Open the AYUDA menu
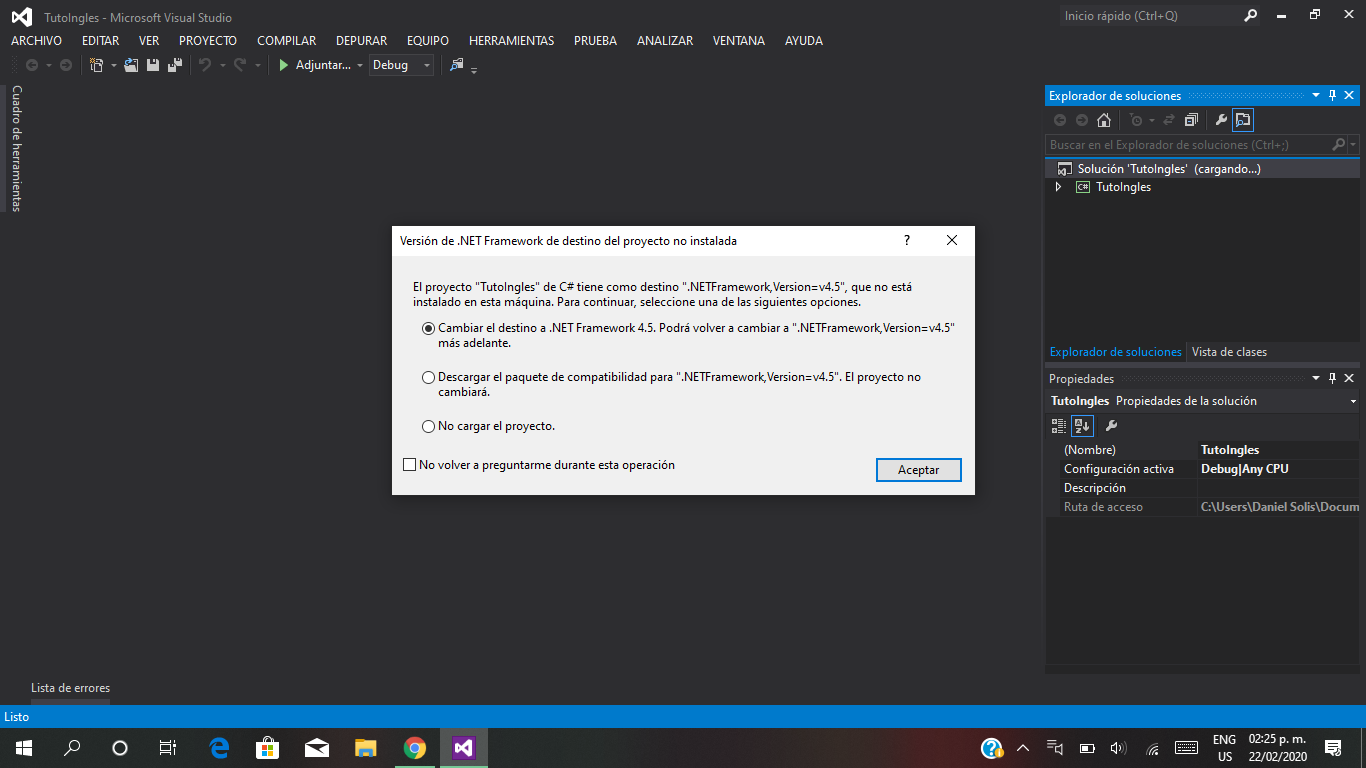The height and width of the screenshot is (768, 1366). [x=804, y=41]
